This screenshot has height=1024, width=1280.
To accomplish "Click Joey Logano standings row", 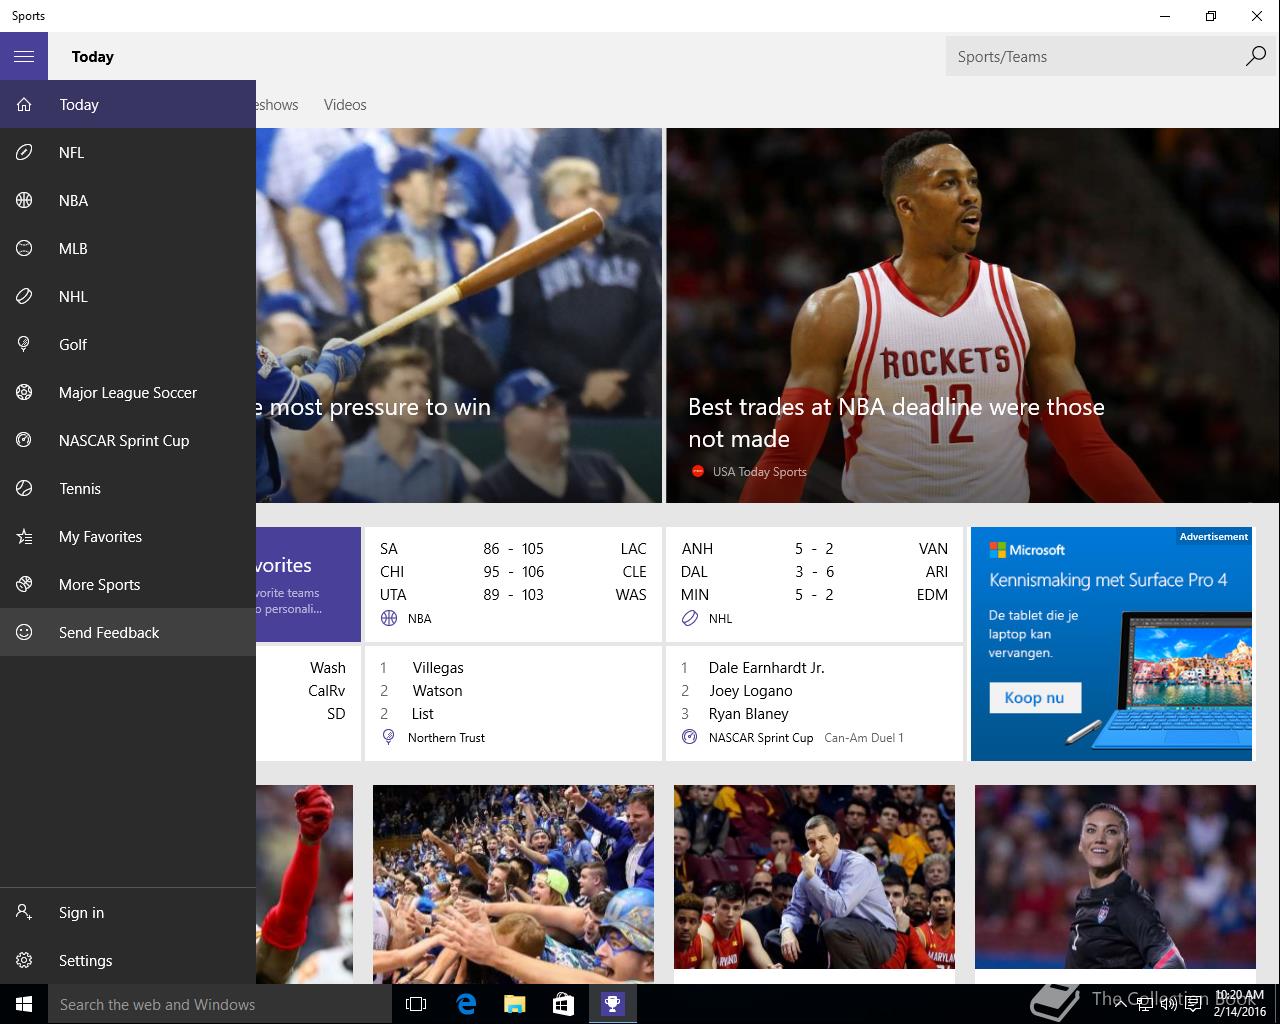I will click(x=814, y=690).
